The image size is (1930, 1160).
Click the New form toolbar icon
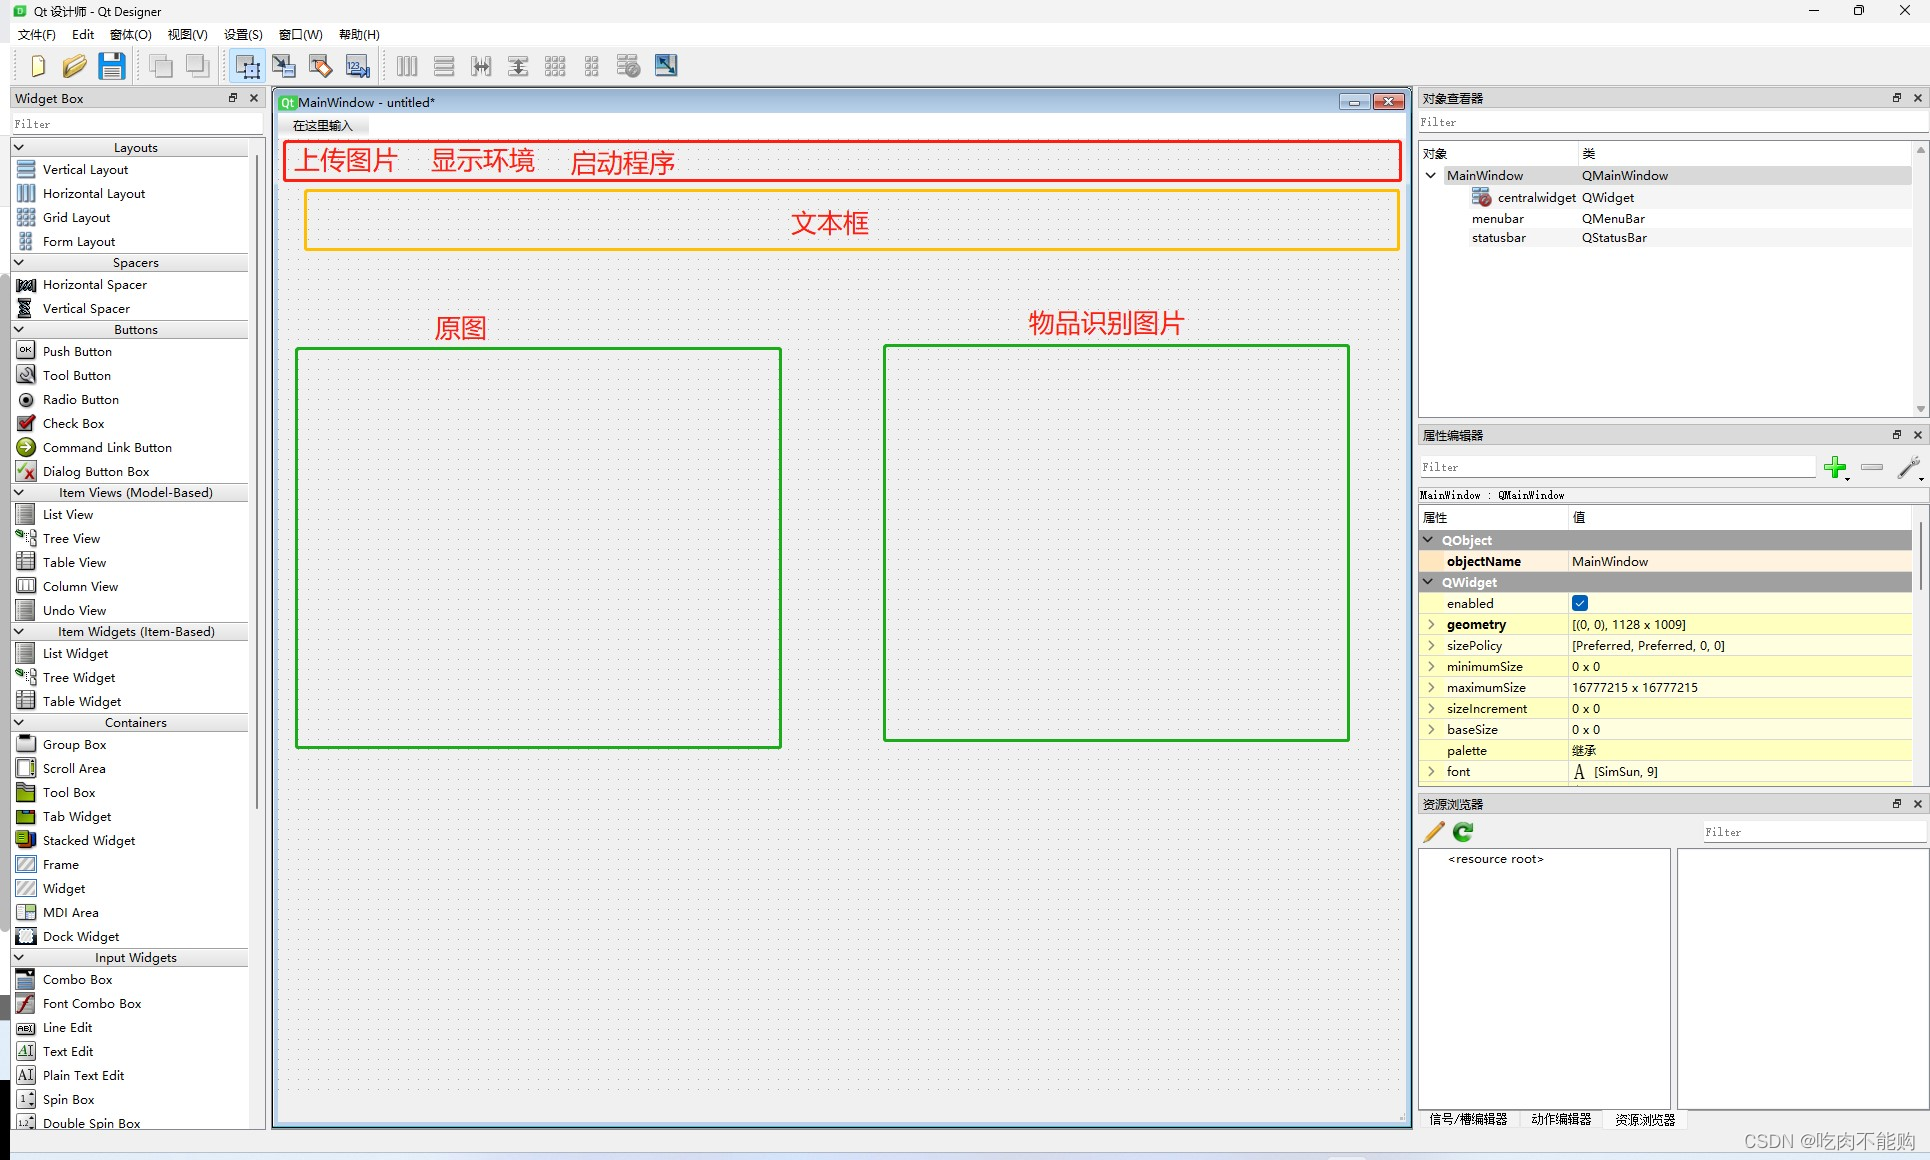pyautogui.click(x=37, y=66)
